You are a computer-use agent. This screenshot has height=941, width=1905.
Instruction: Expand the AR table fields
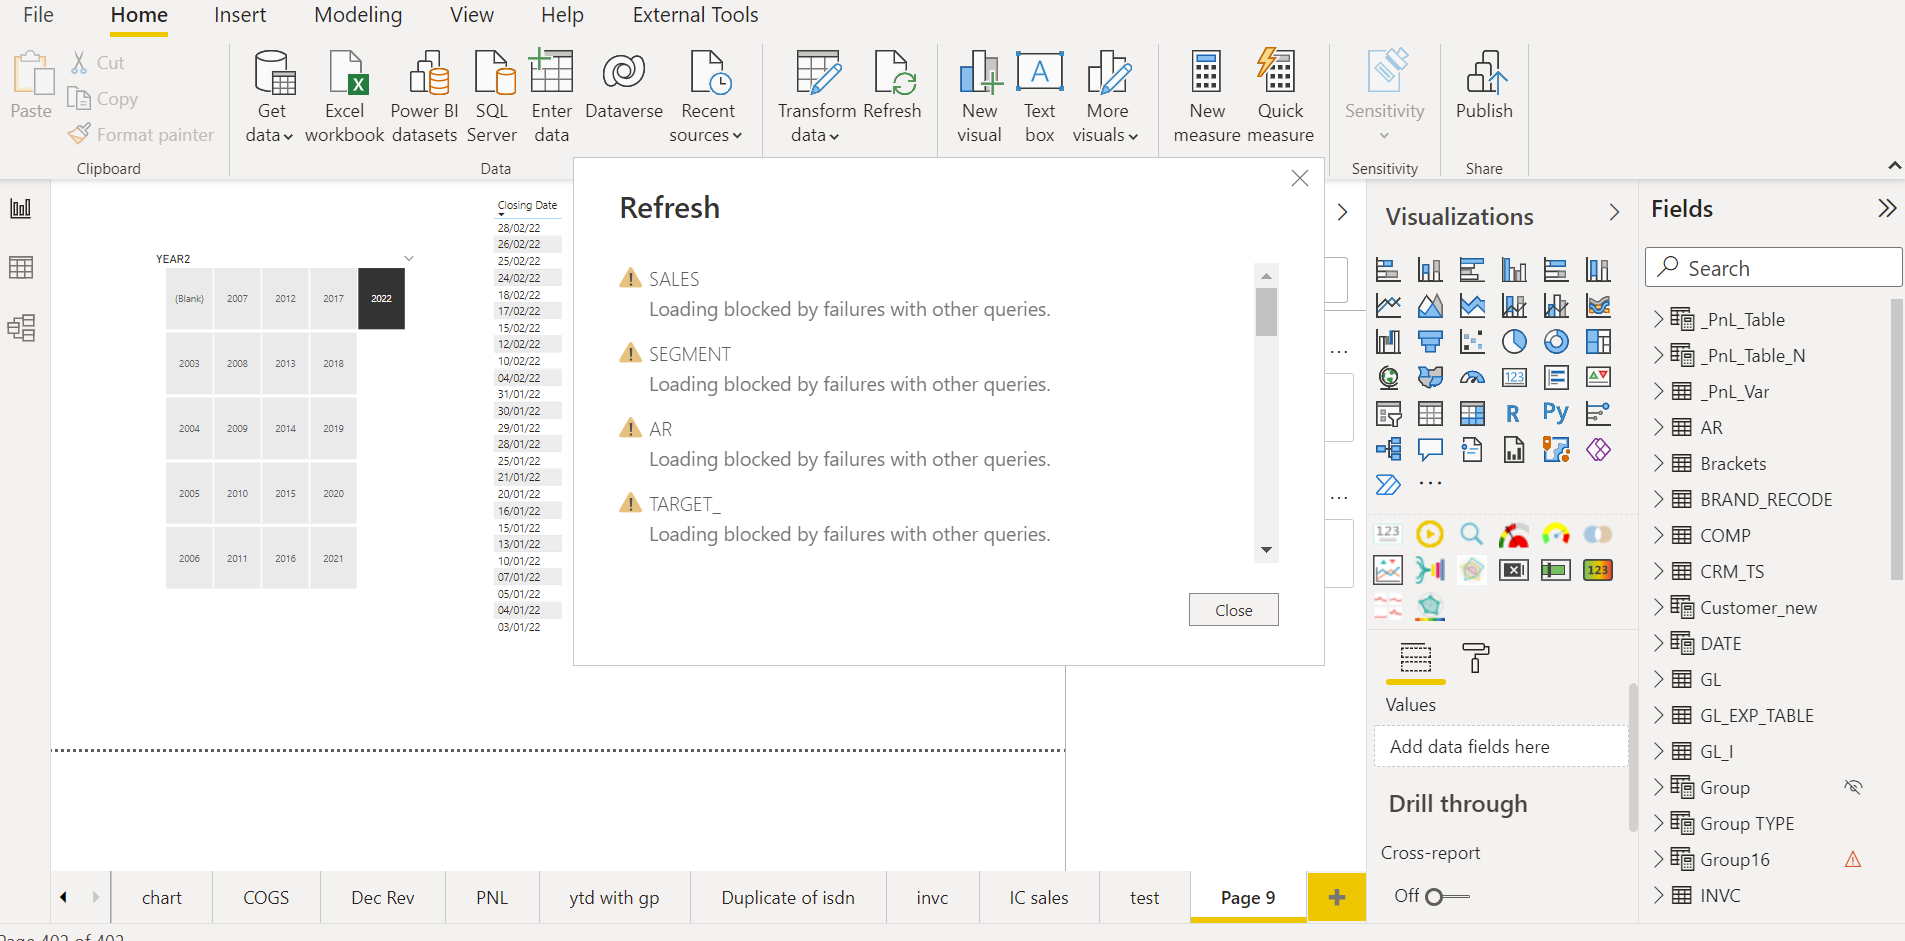tap(1658, 427)
